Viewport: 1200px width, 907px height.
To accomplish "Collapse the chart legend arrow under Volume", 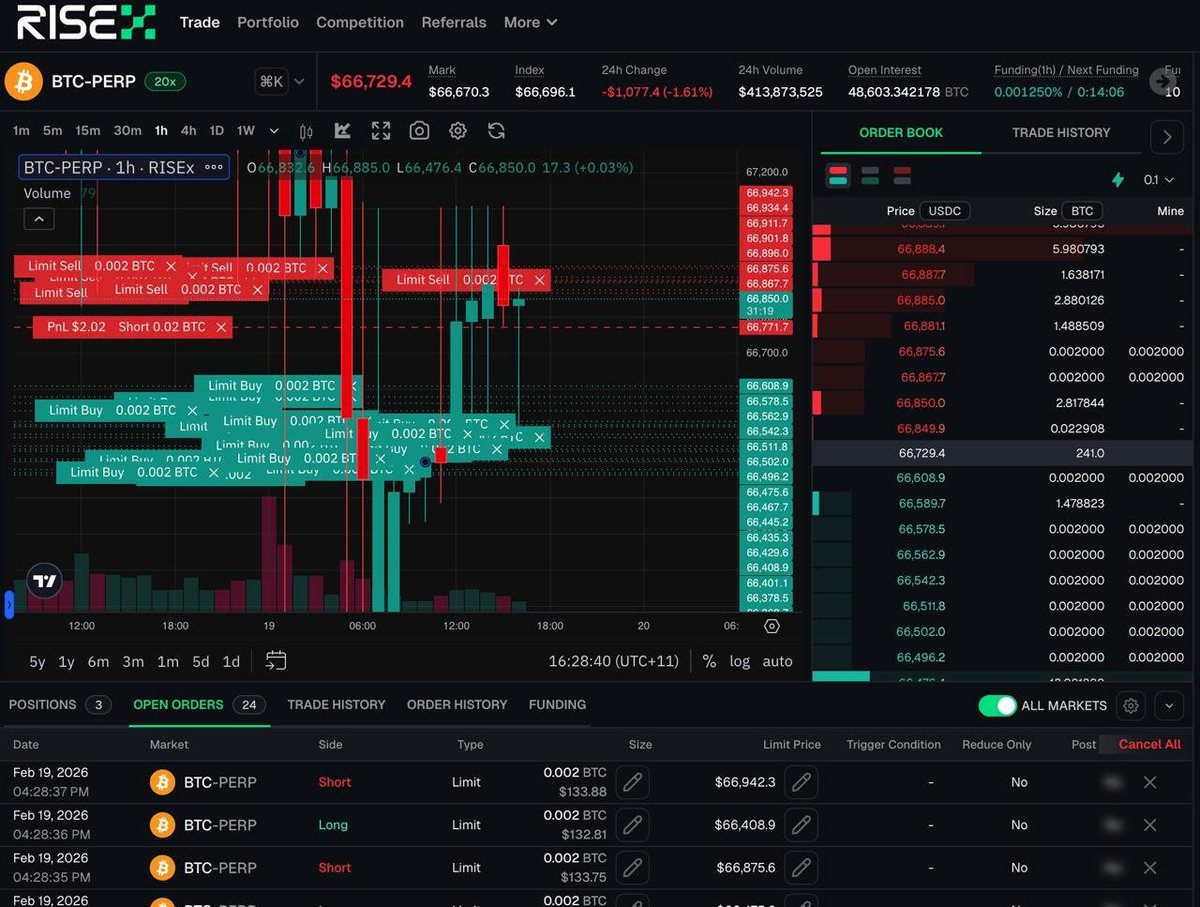I will [x=39, y=219].
